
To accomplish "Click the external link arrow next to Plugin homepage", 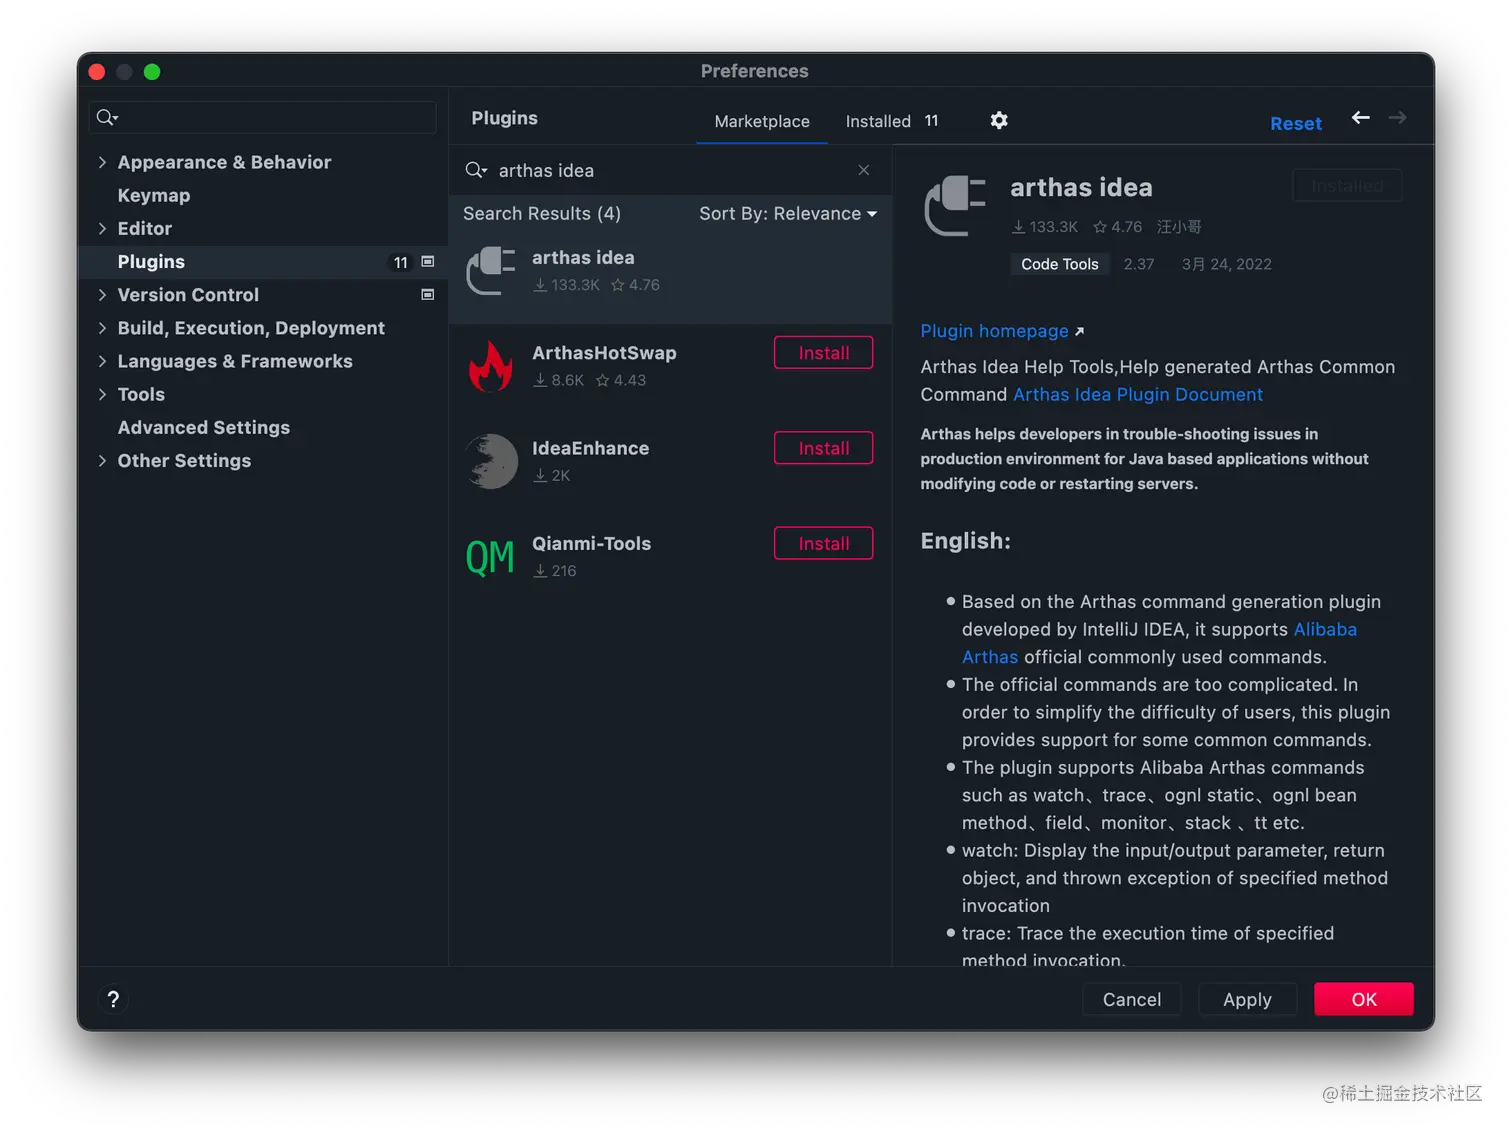I will [x=1079, y=332].
